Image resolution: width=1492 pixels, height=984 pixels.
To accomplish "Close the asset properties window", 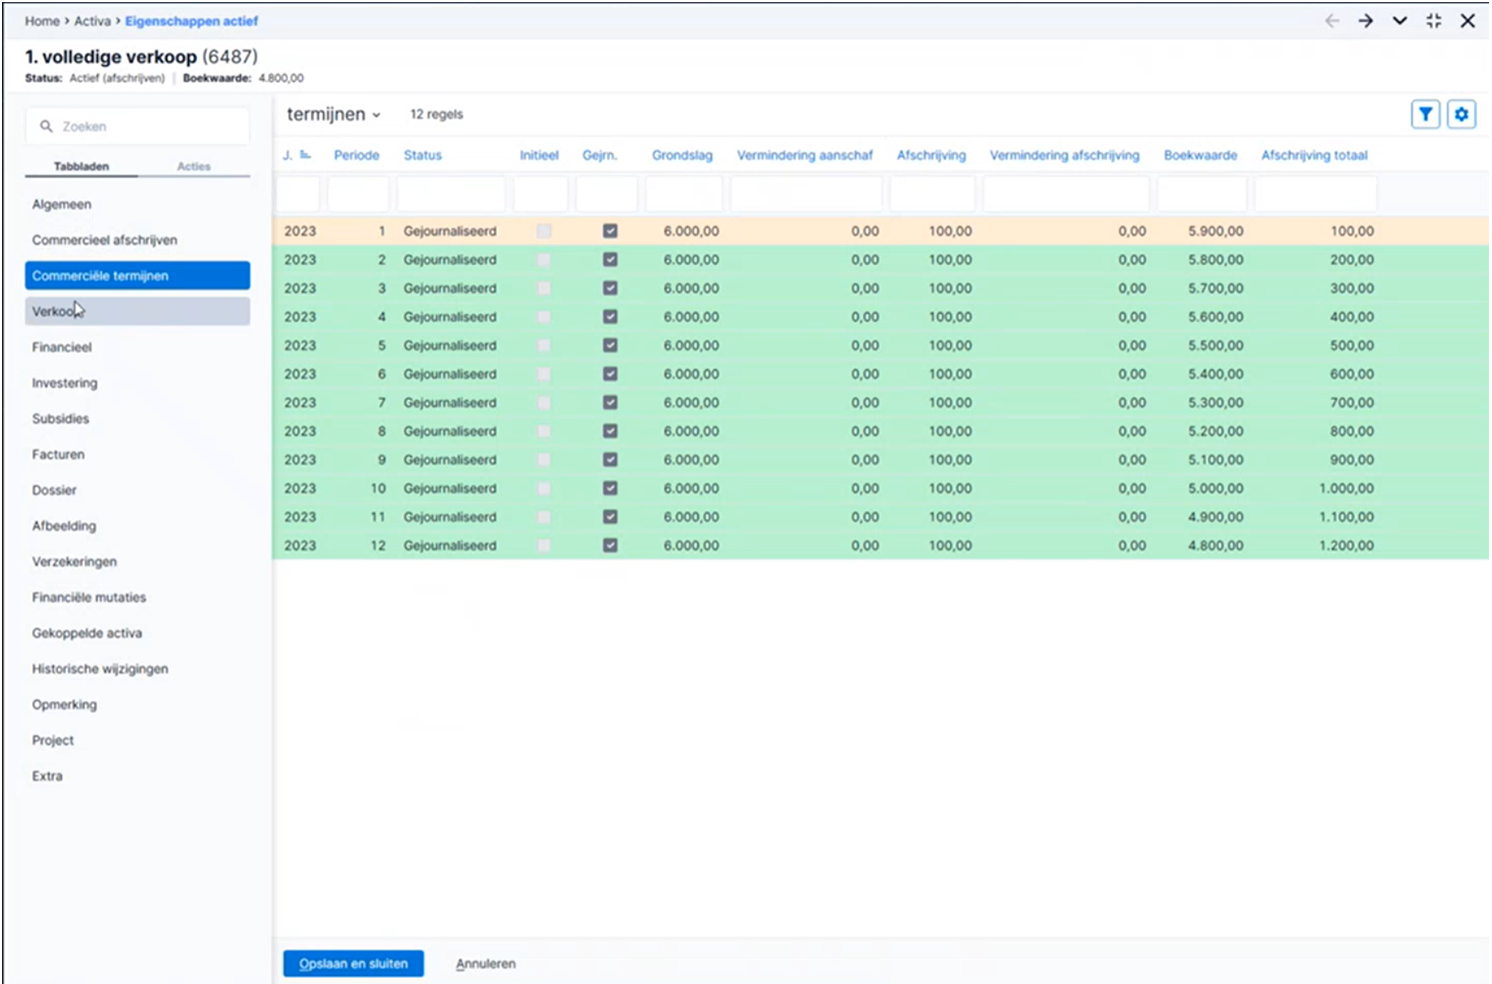I will pyautogui.click(x=1467, y=21).
